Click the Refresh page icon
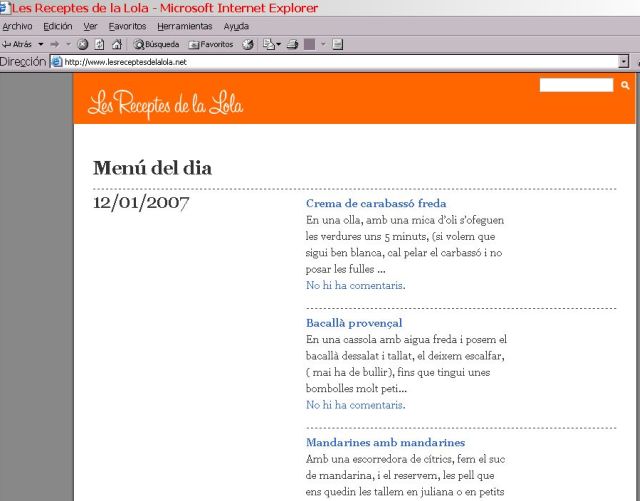Image resolution: width=640 pixels, height=501 pixels. 99,44
